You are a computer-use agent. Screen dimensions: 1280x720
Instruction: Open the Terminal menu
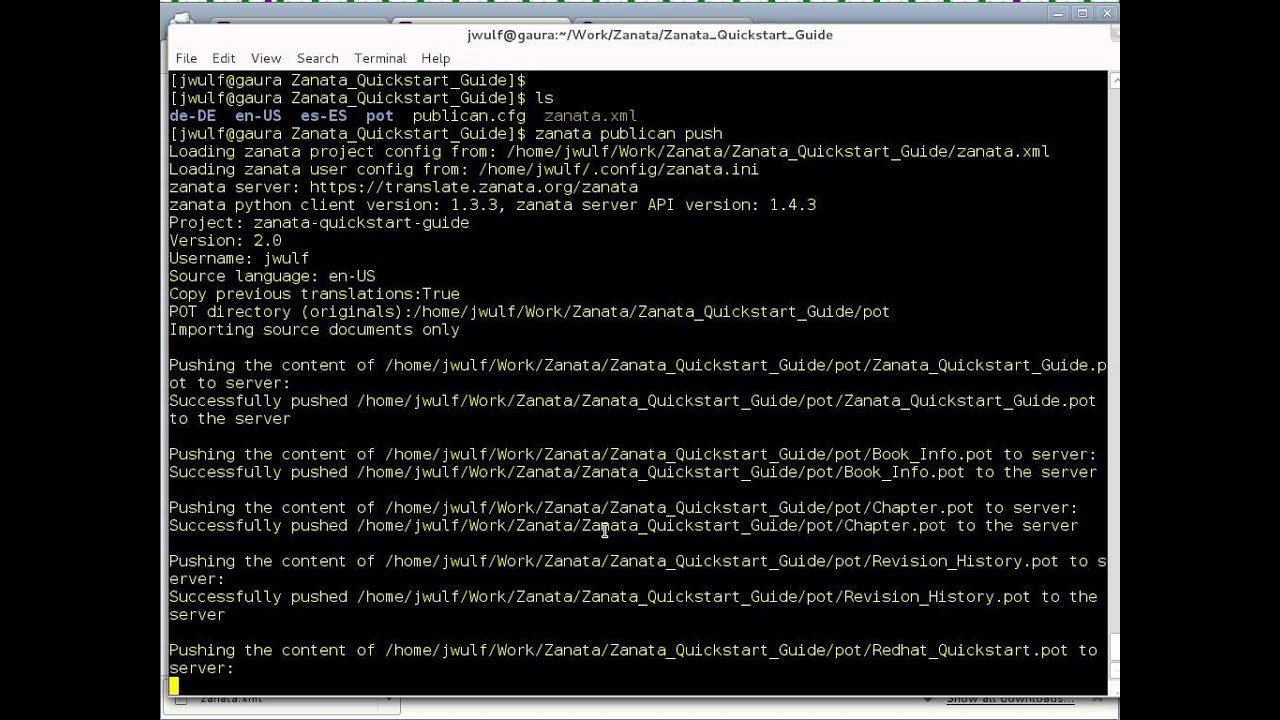(380, 58)
